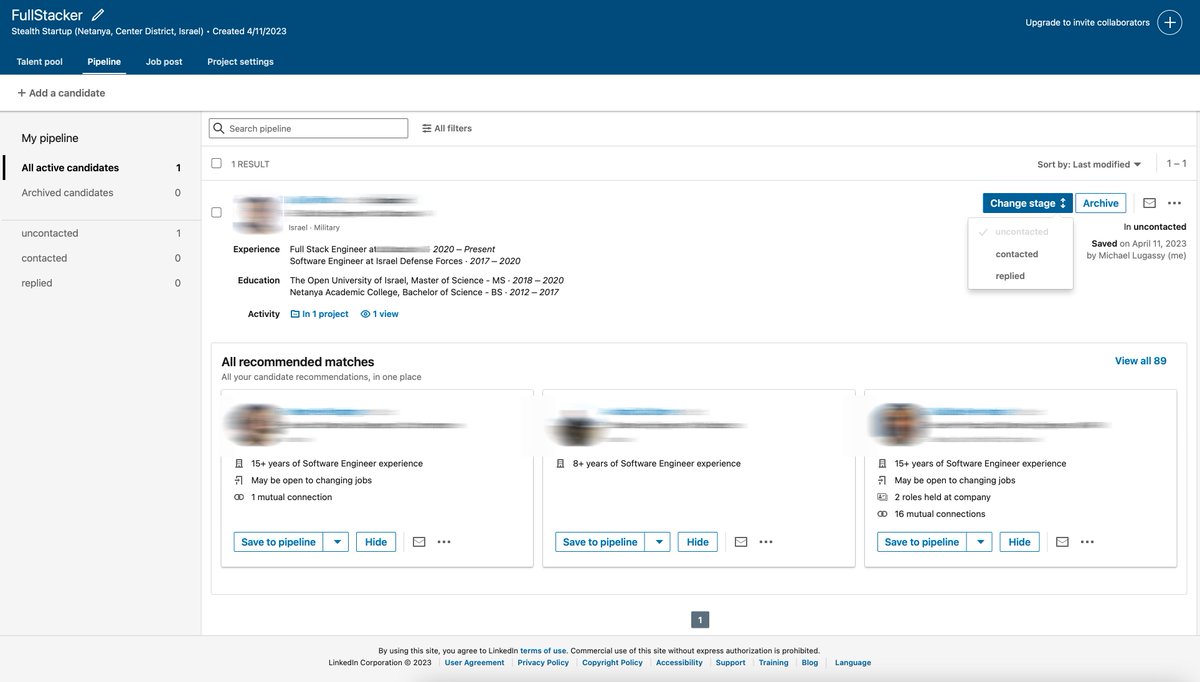Filter by All active candidates
Screen dimensions: 1200x682
101,168
